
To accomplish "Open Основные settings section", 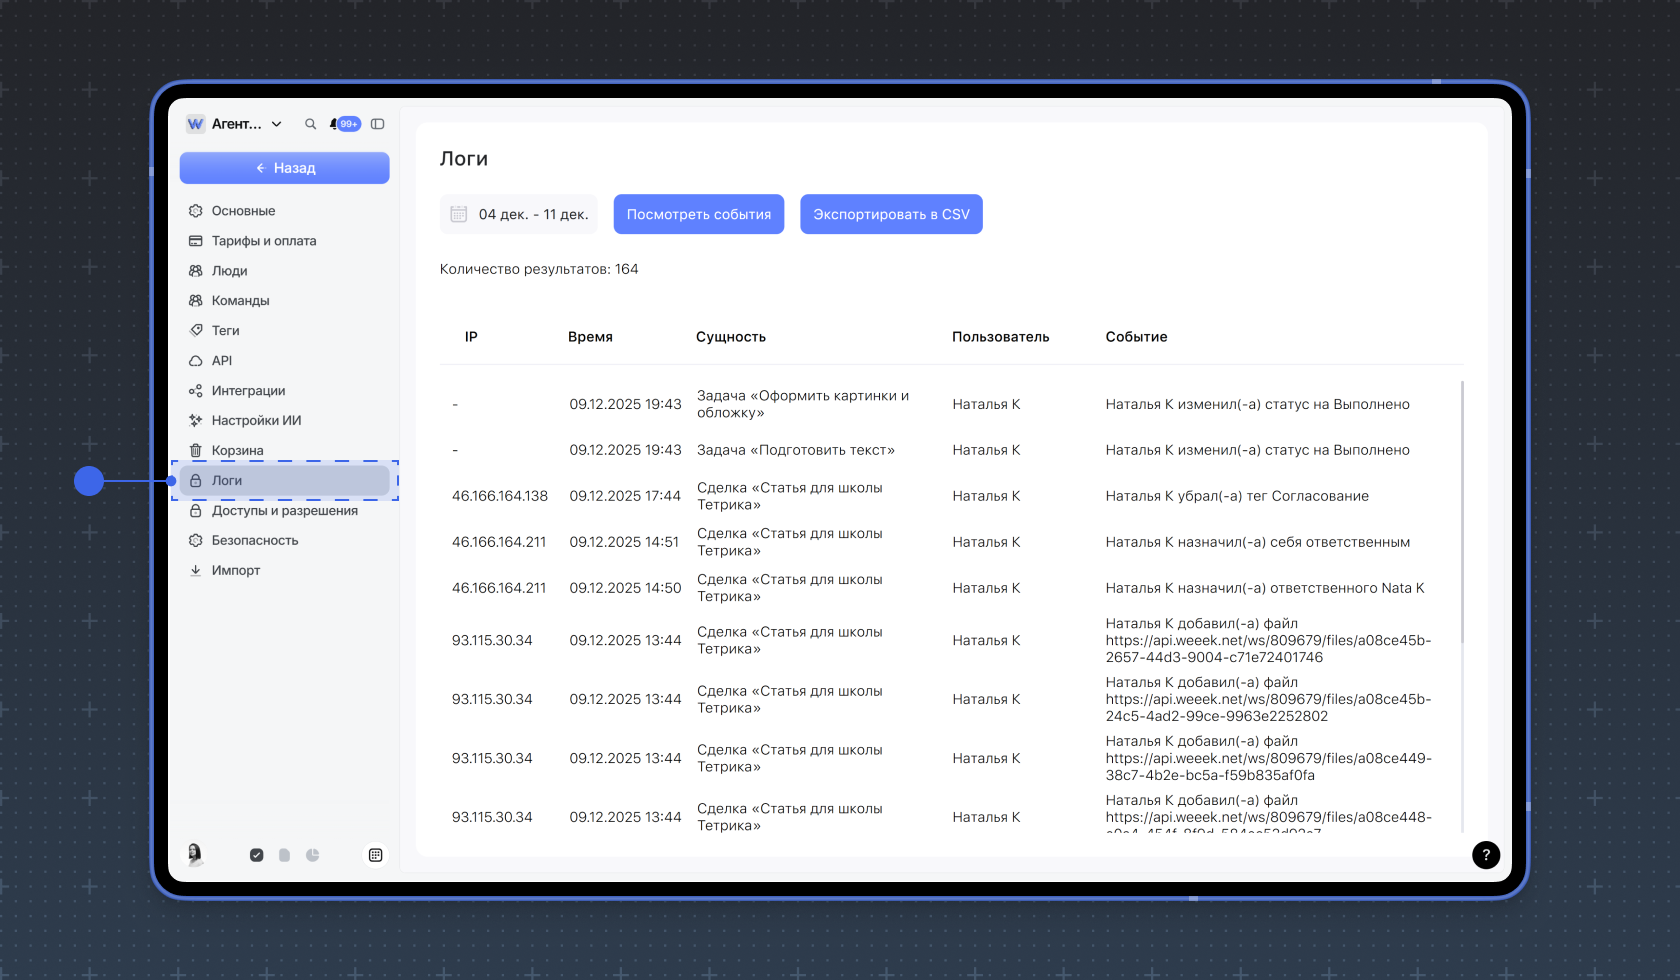I will point(243,211).
